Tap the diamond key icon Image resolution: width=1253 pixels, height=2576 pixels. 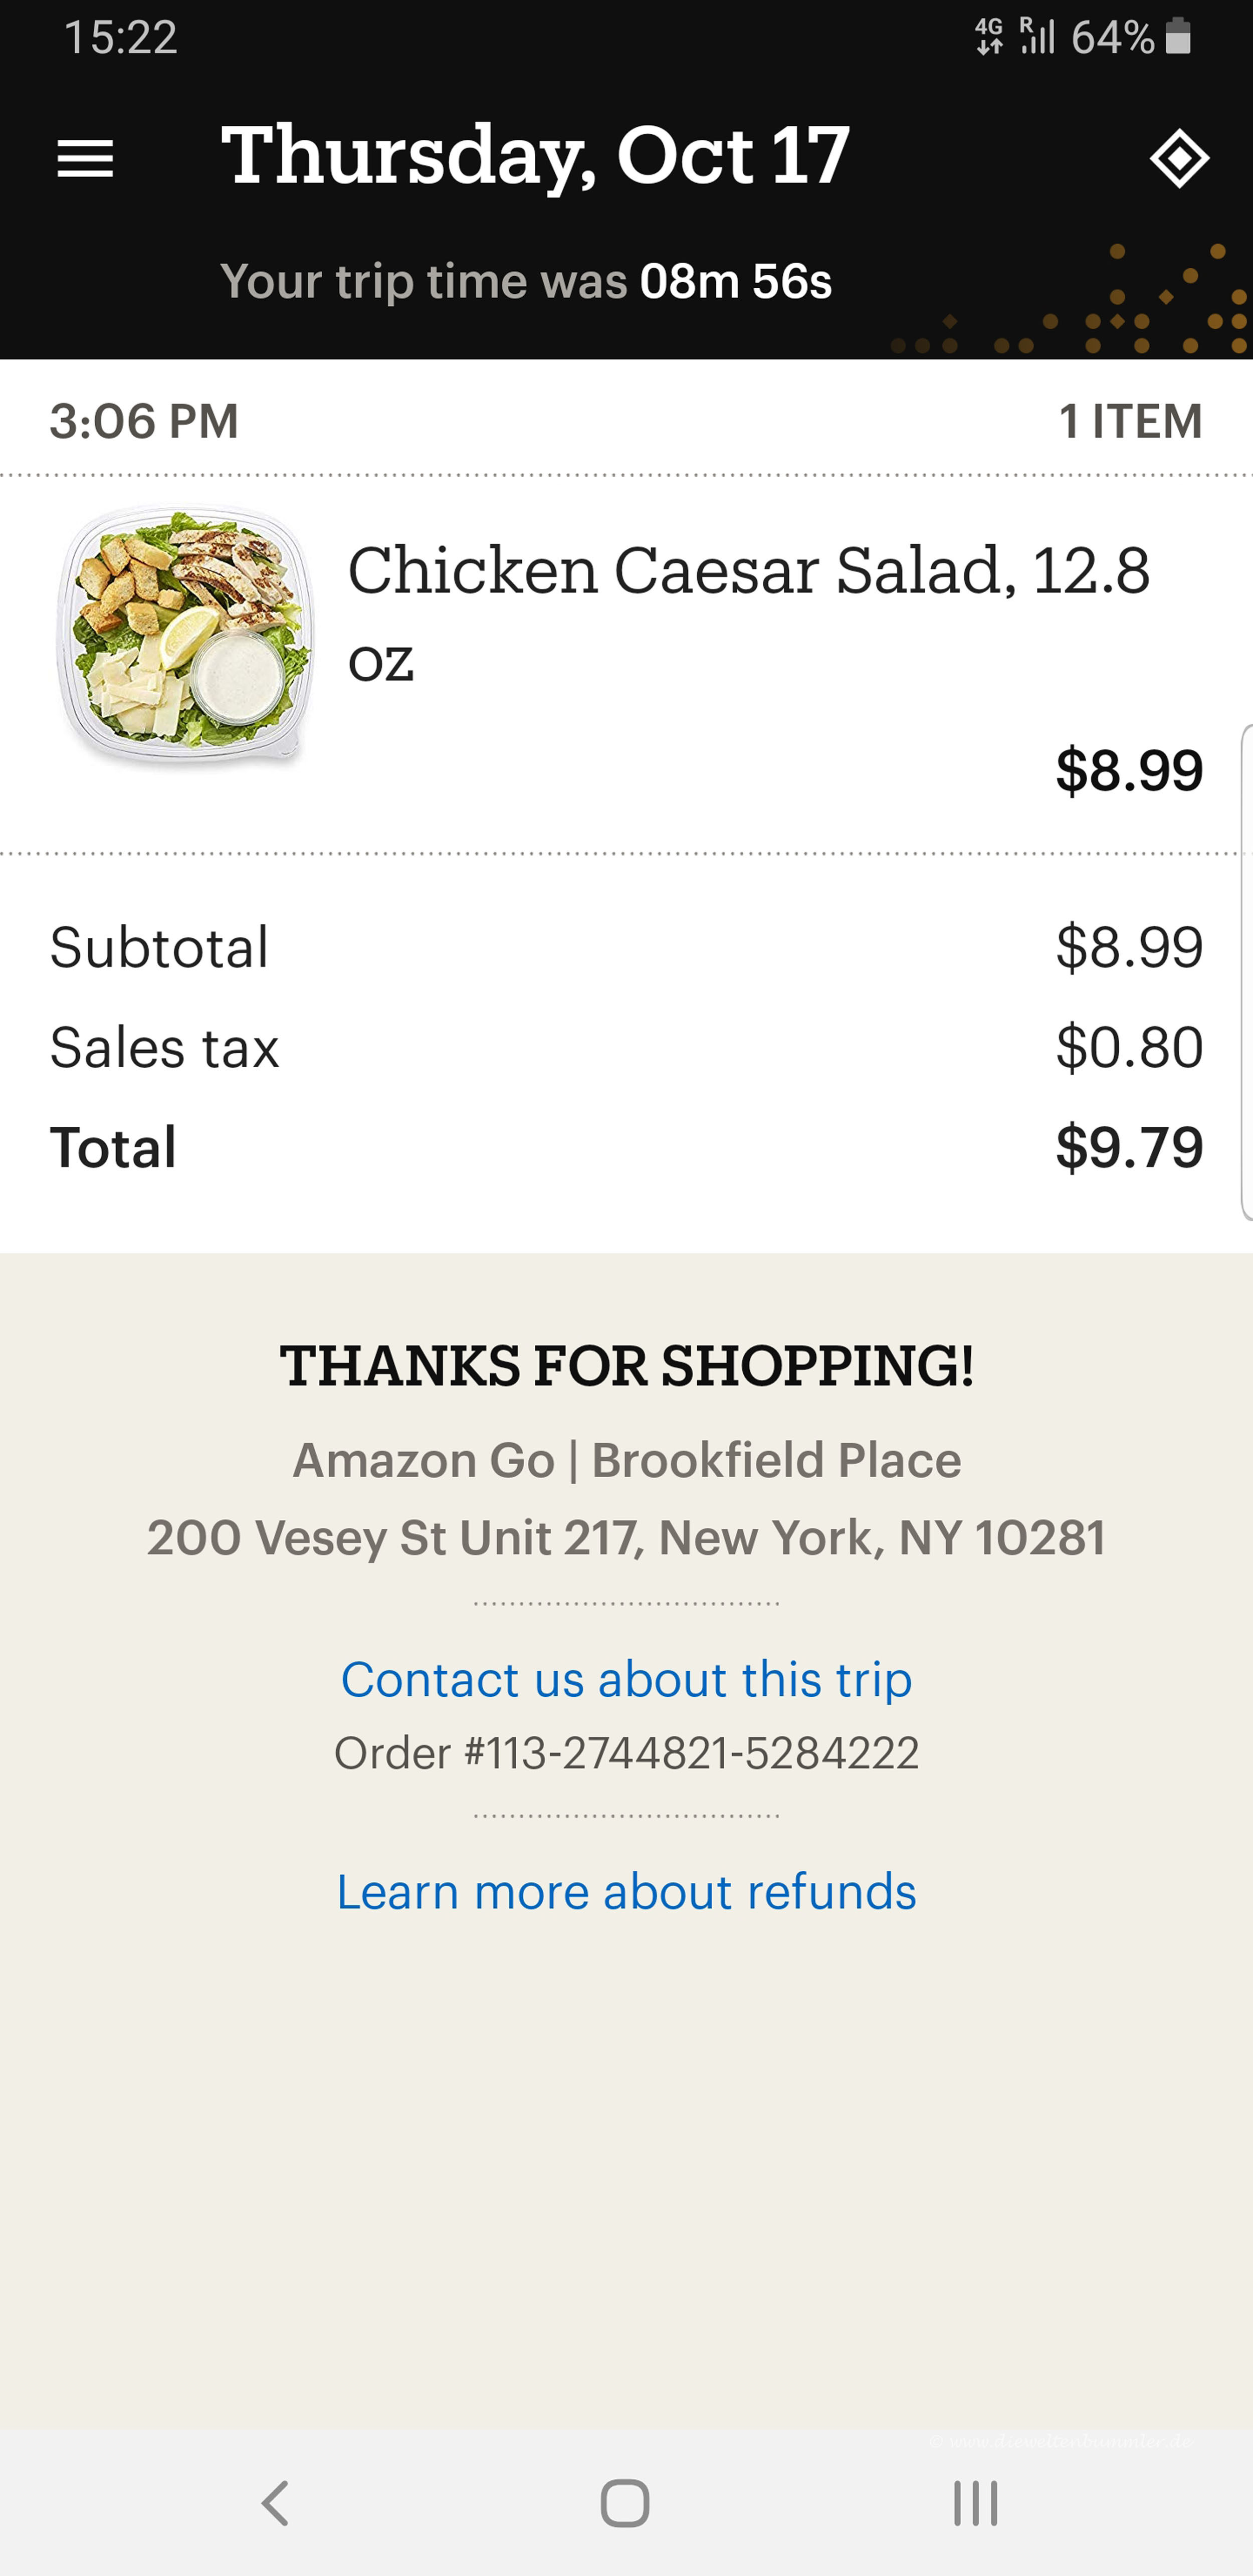[1179, 159]
